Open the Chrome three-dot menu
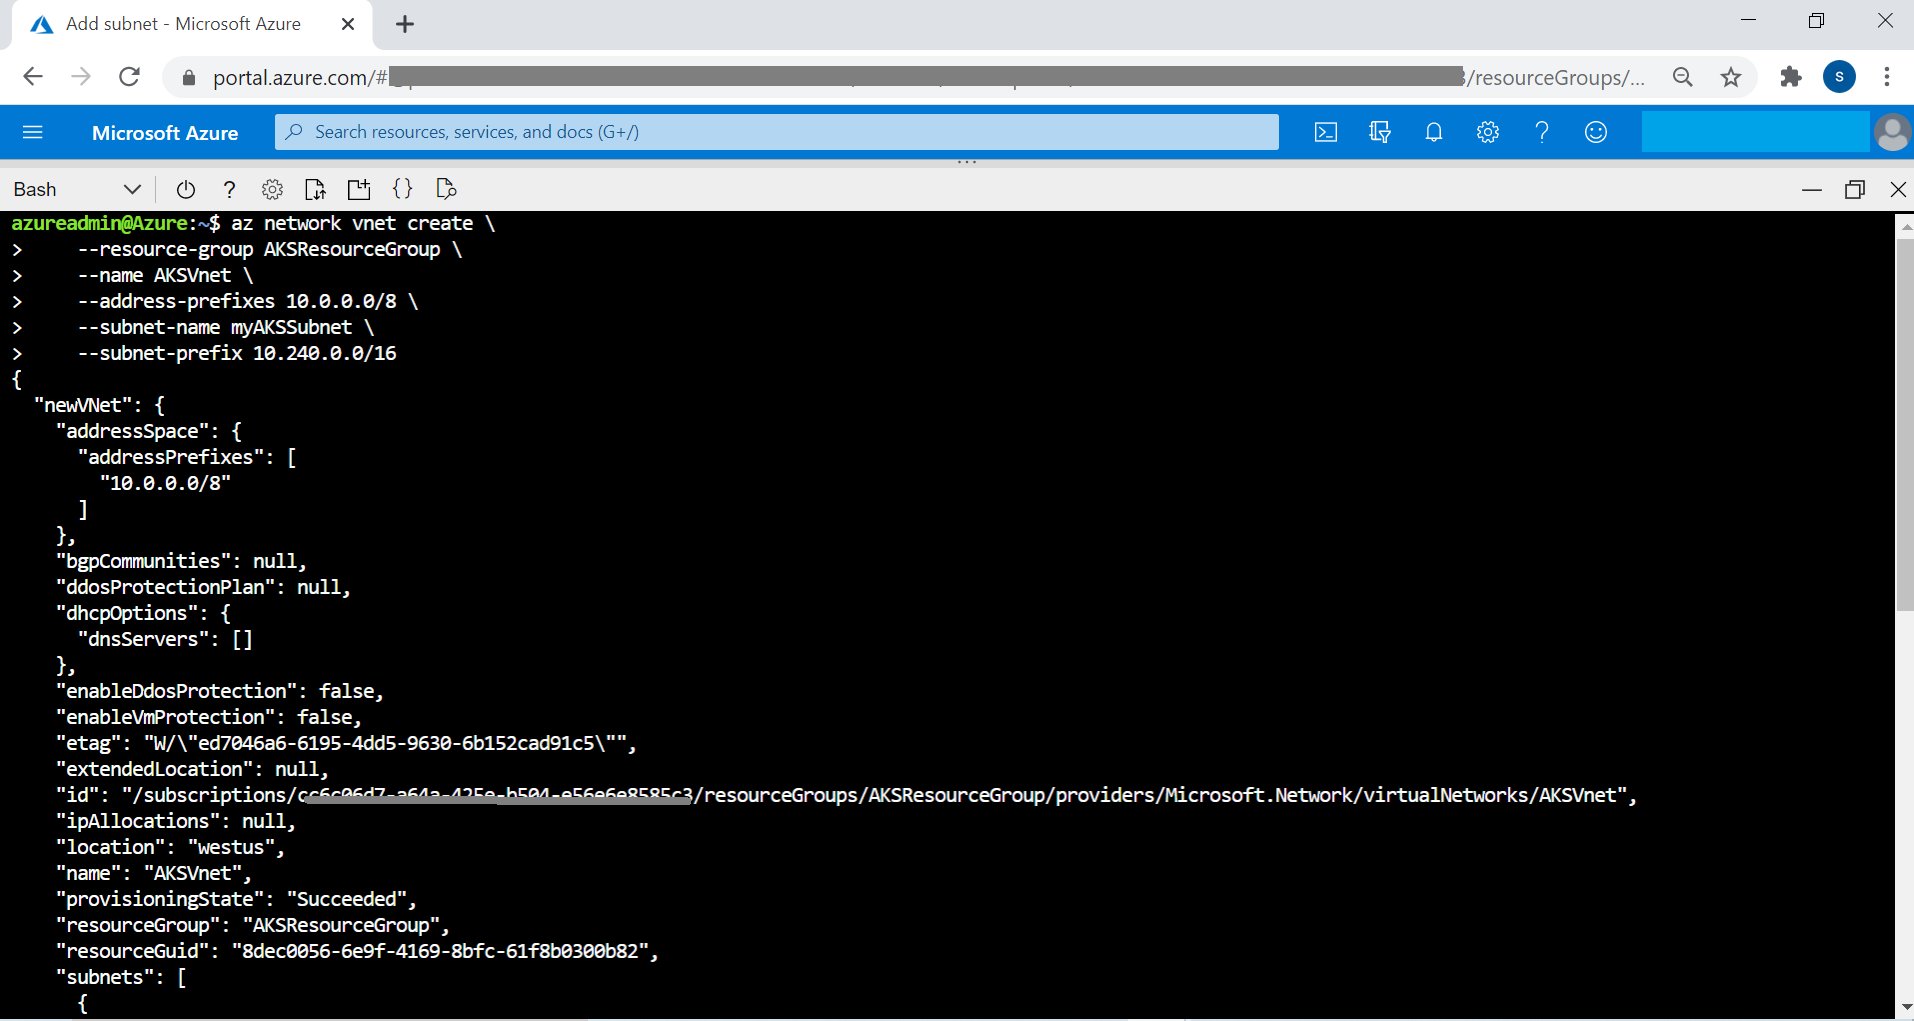Image resolution: width=1914 pixels, height=1021 pixels. pyautogui.click(x=1887, y=77)
